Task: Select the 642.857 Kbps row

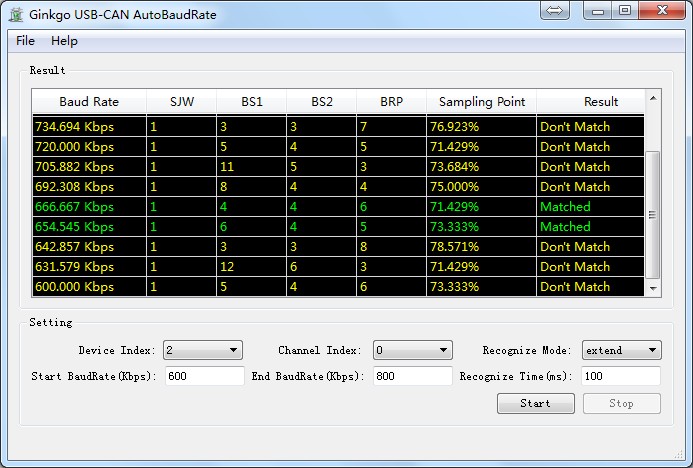Action: coord(338,247)
